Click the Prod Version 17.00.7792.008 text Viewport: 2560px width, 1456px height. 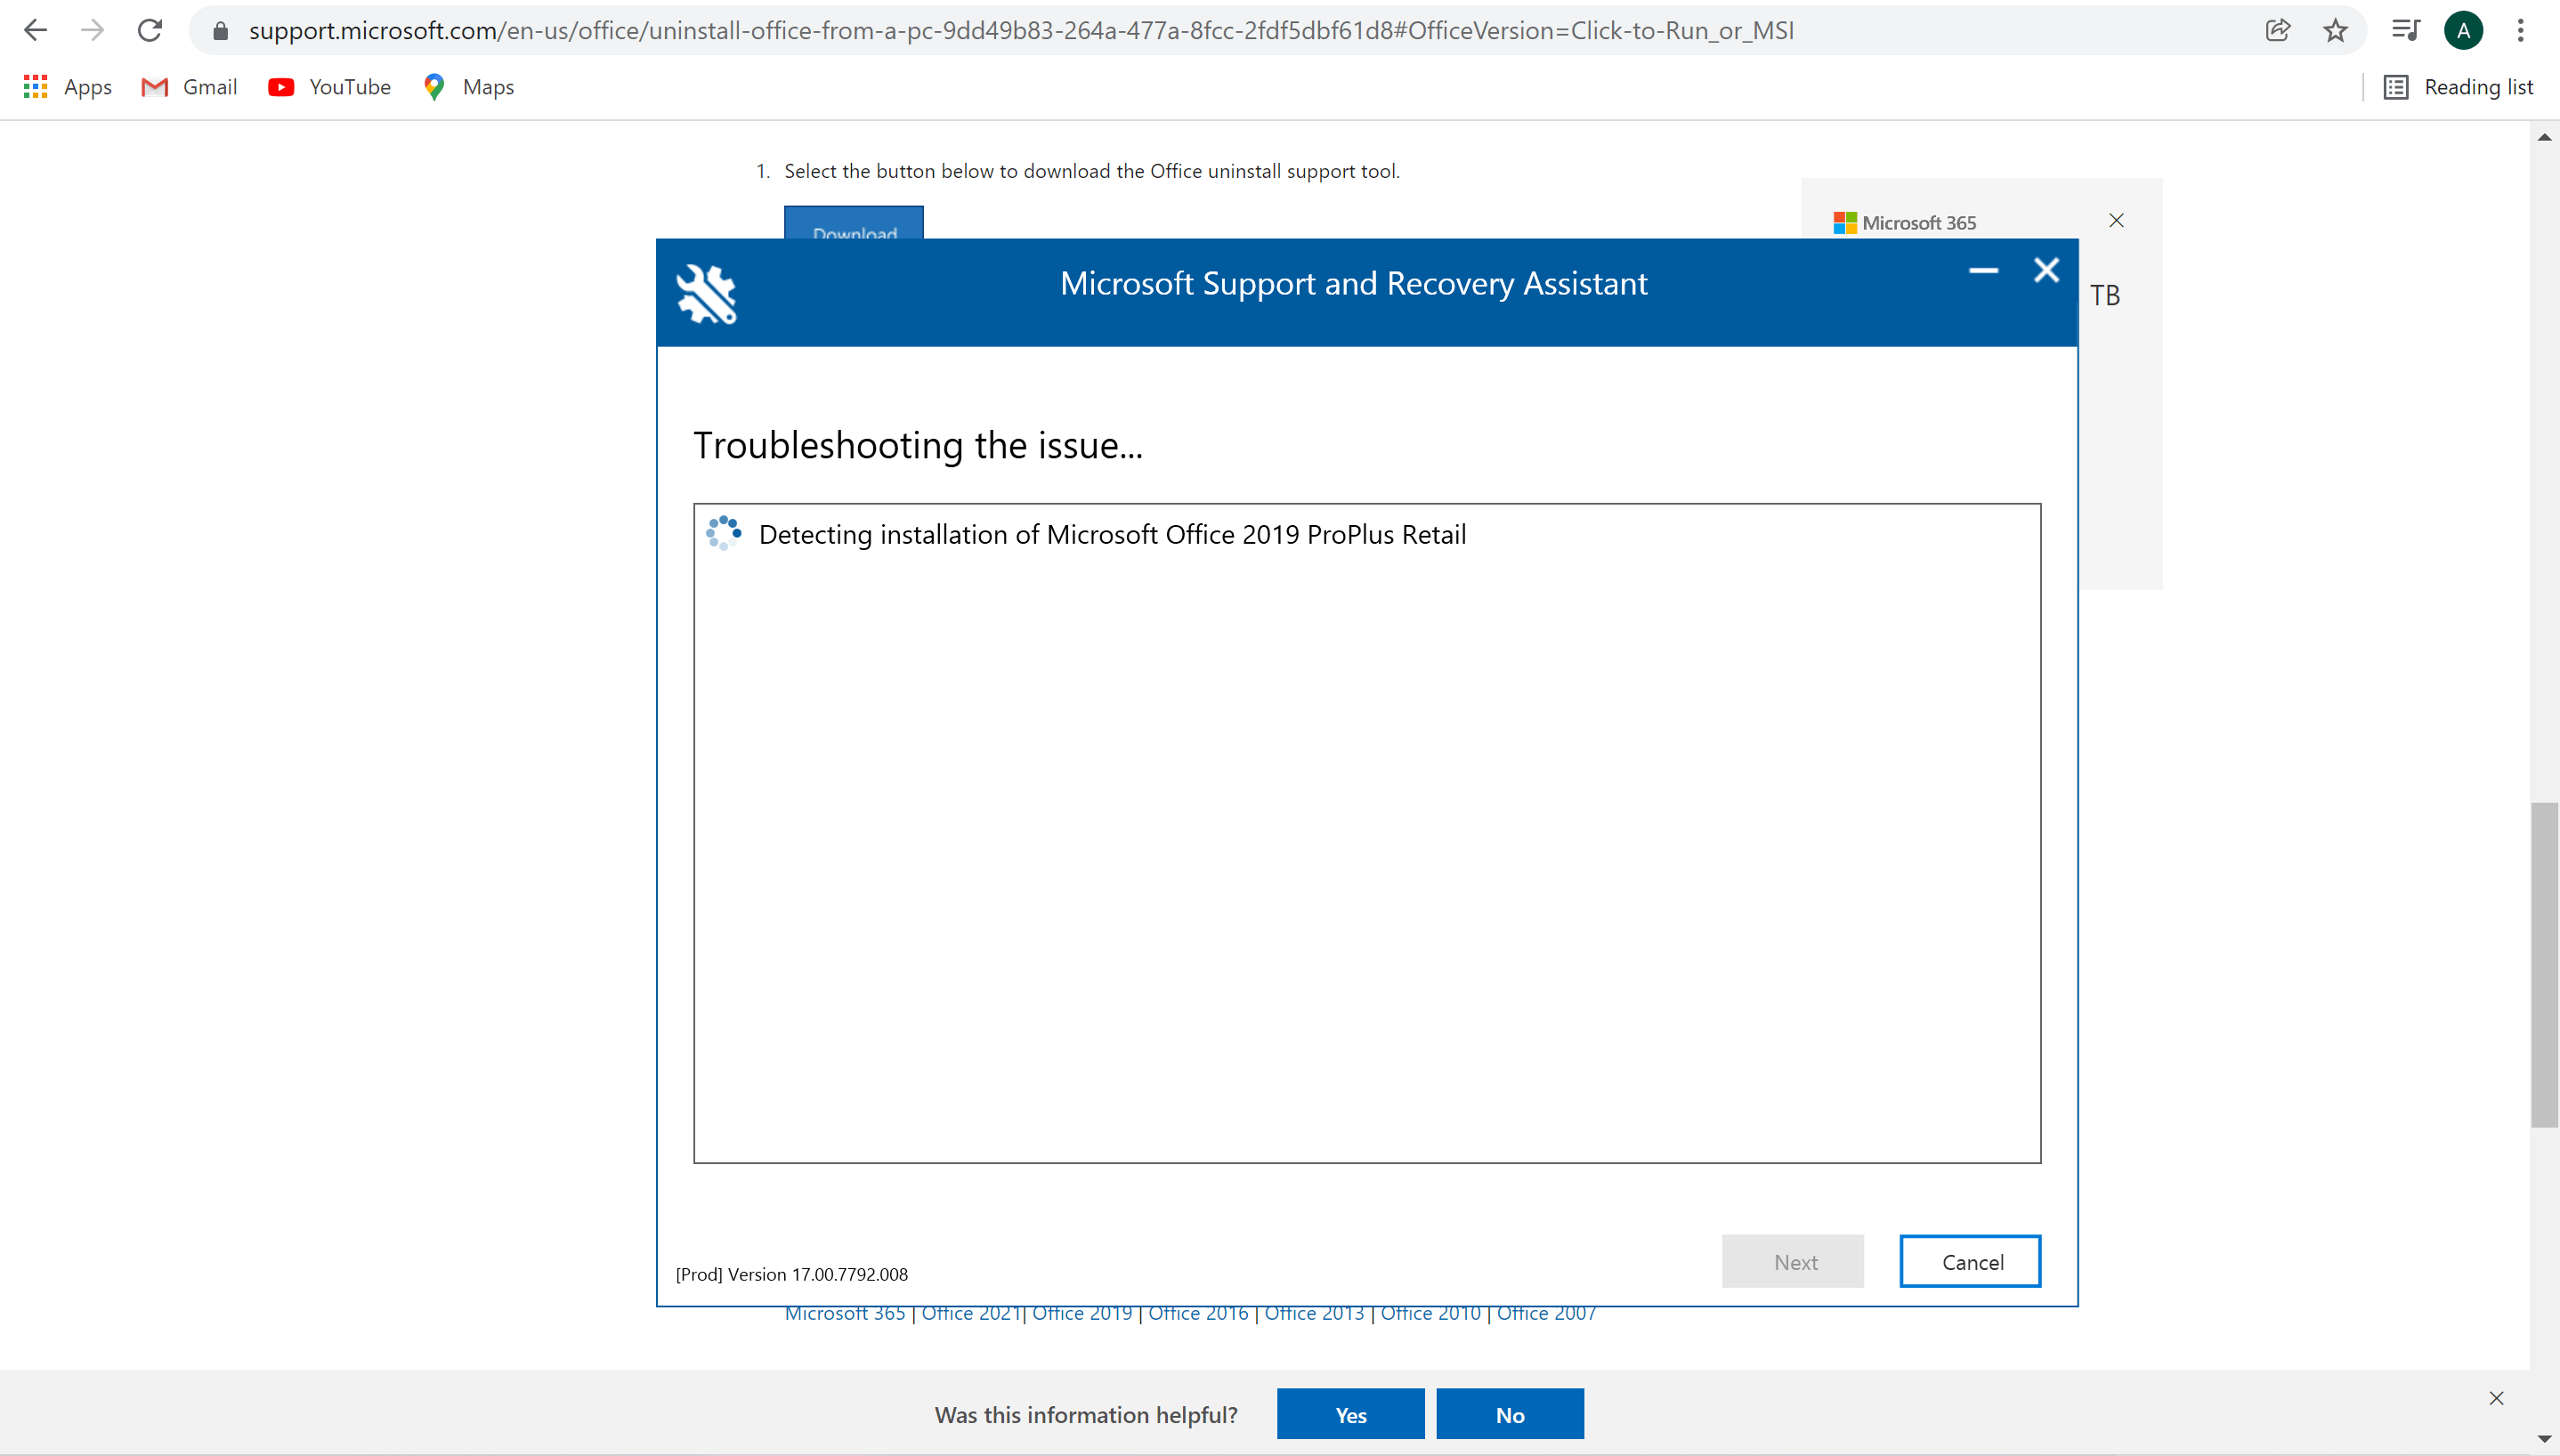tap(791, 1274)
